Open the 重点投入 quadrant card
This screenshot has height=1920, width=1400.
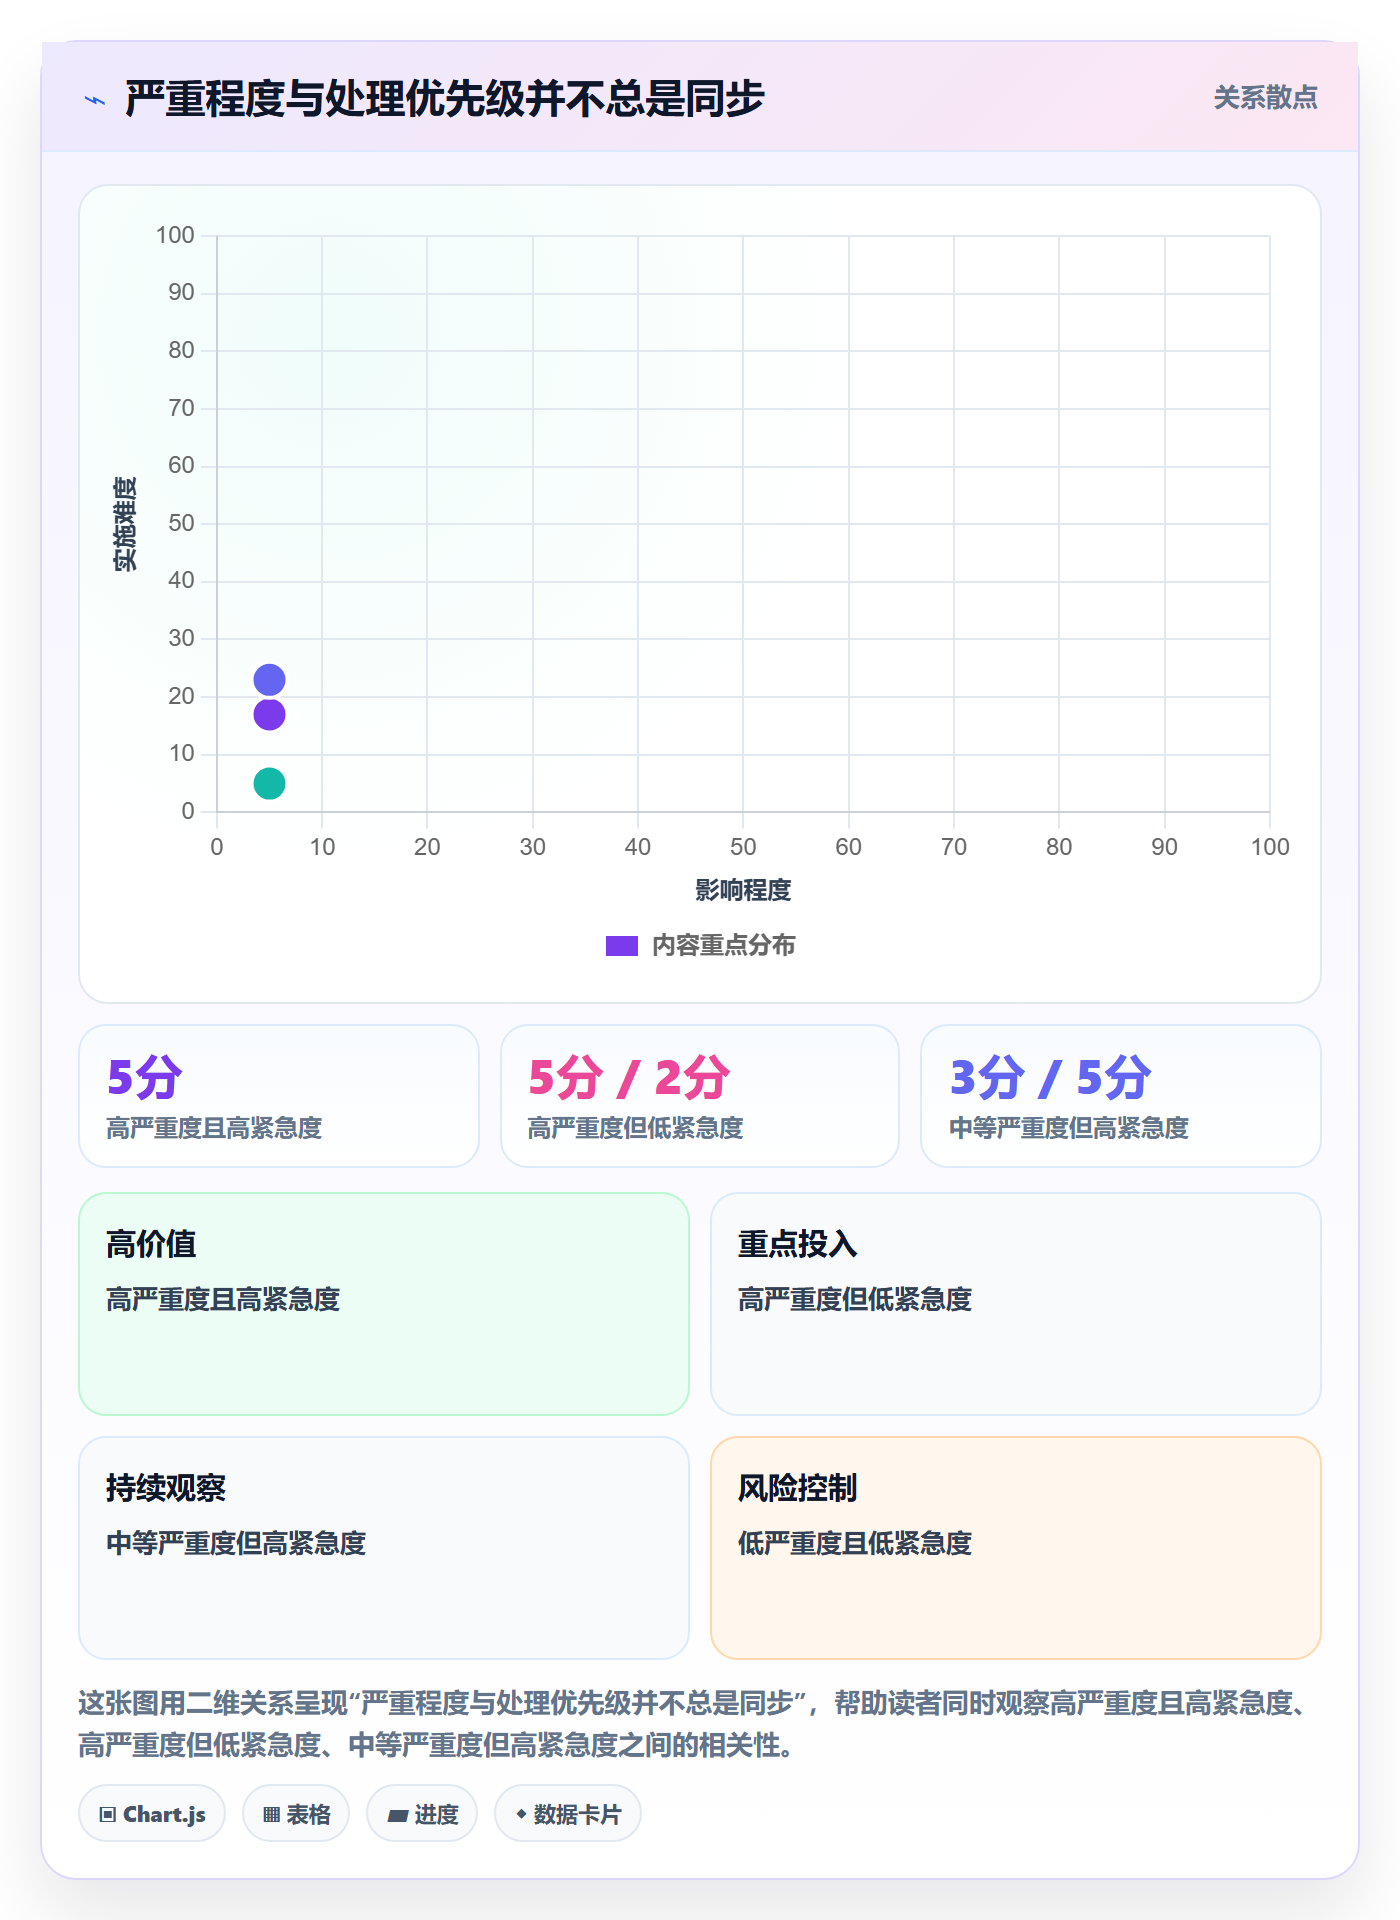click(x=1016, y=1303)
